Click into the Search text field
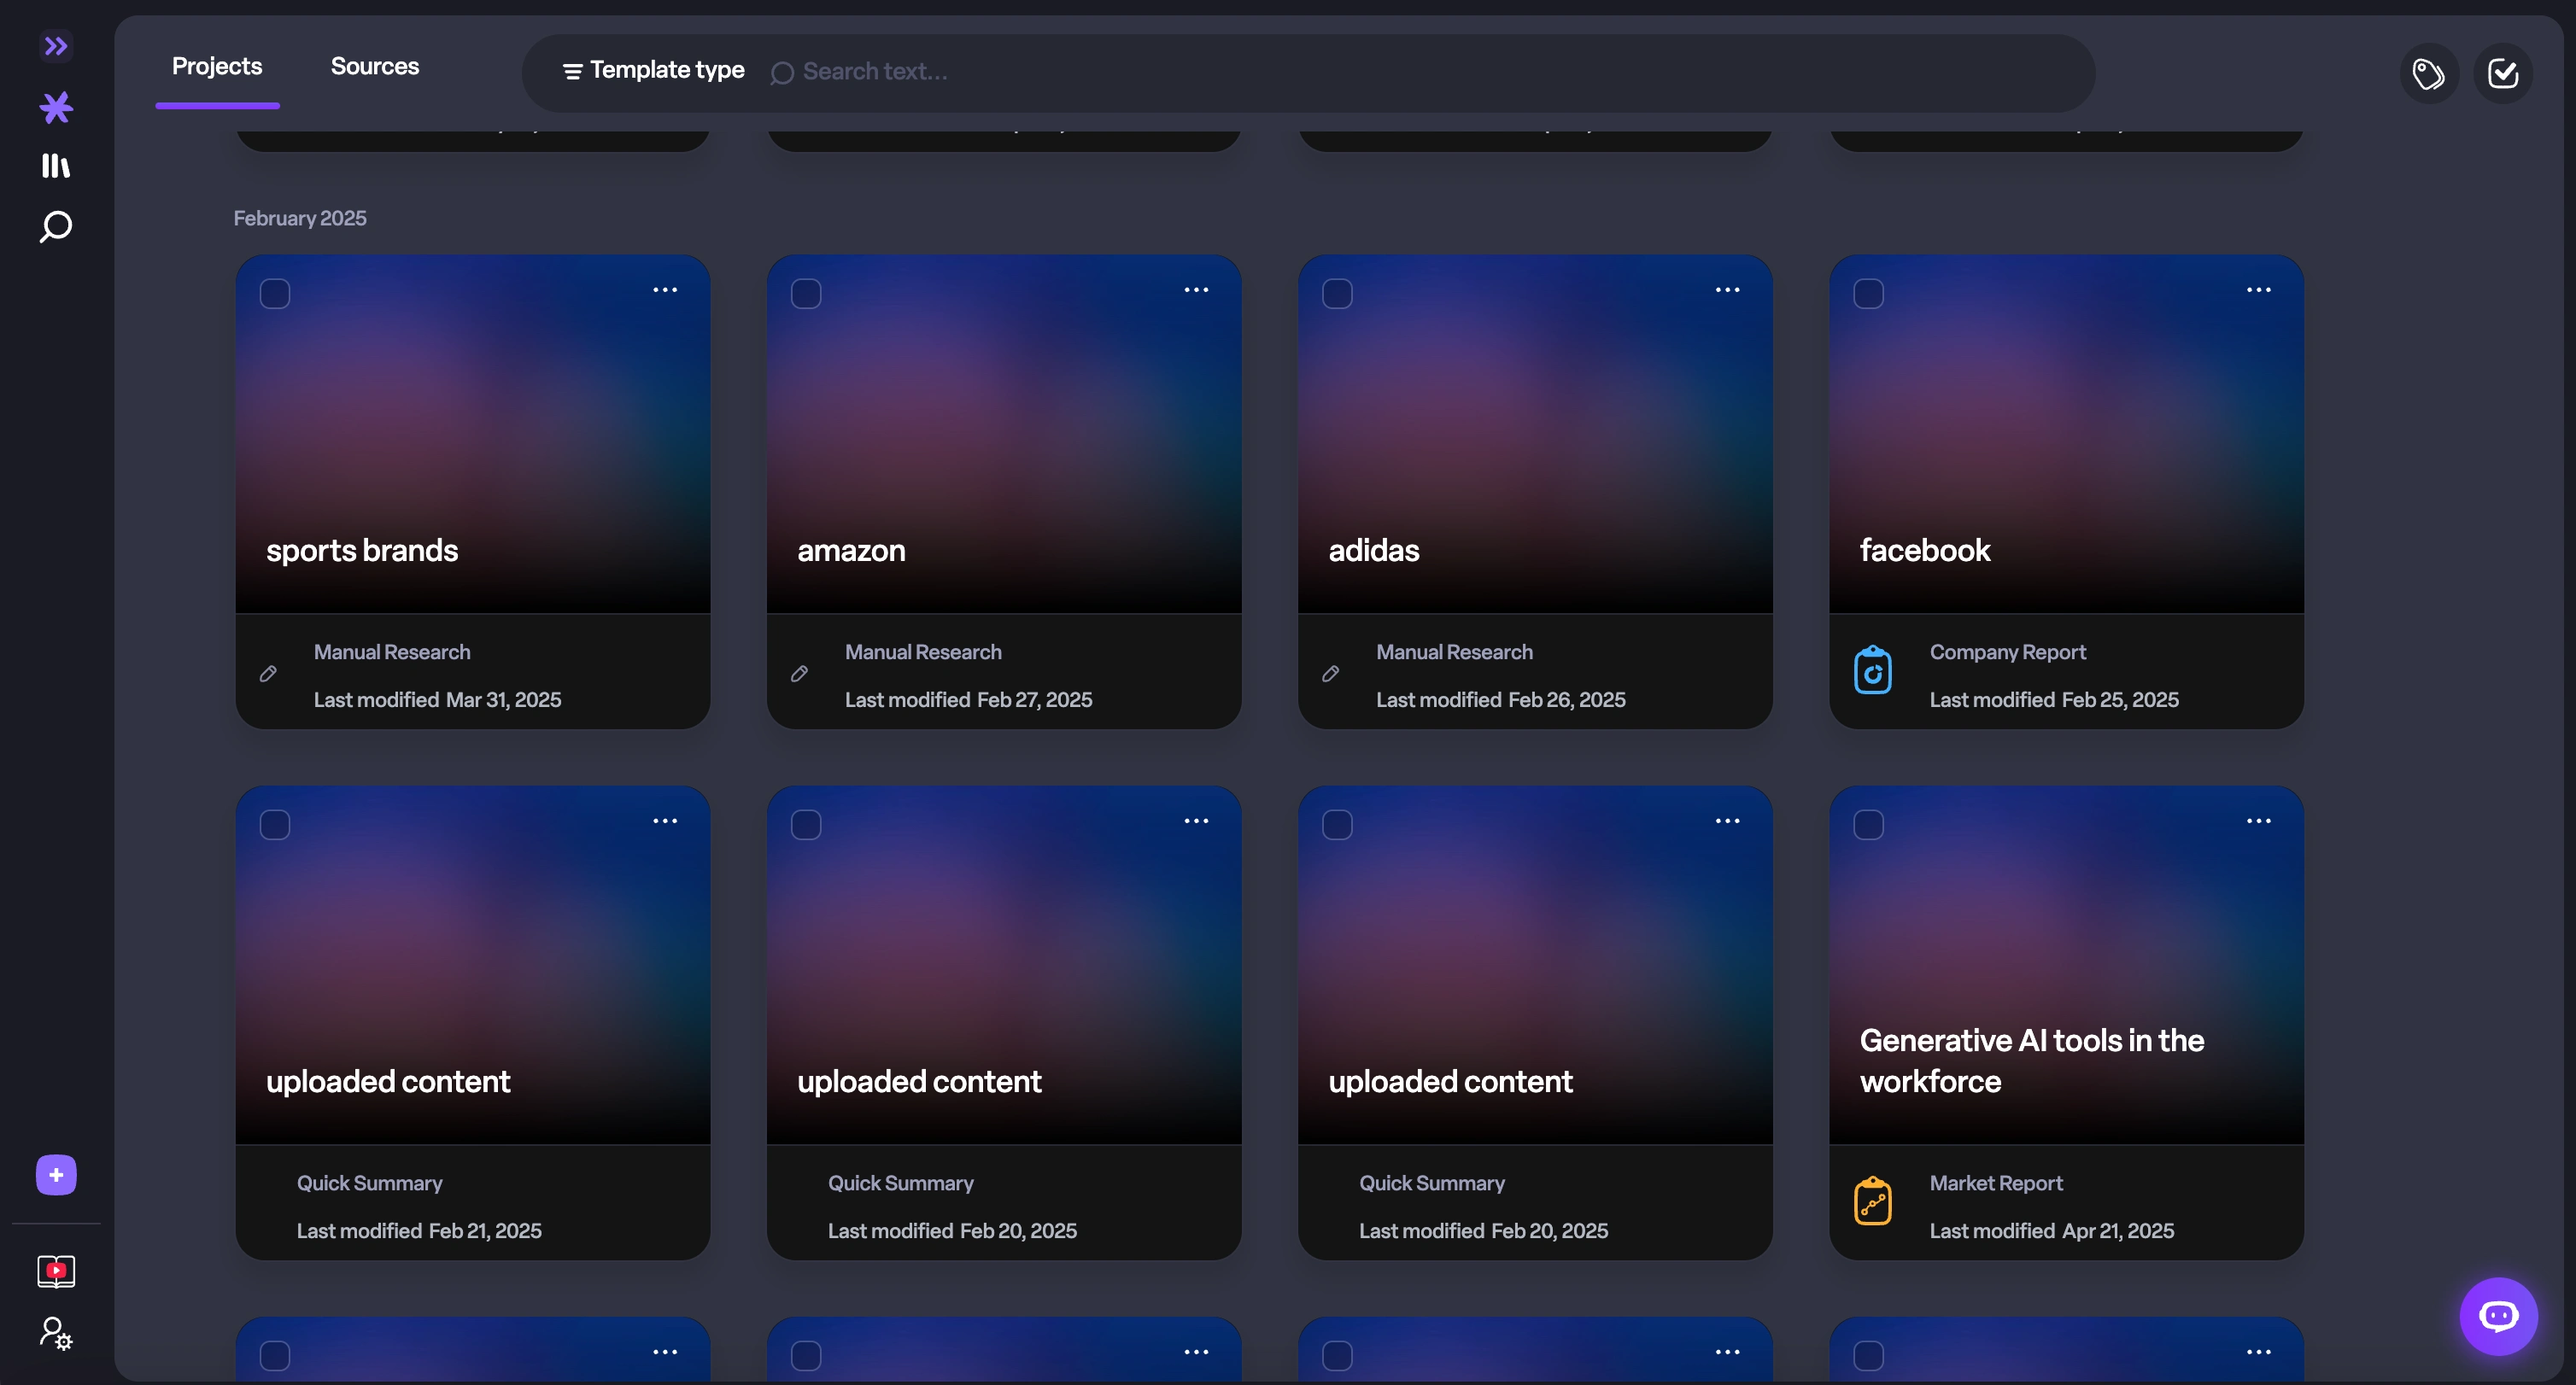The image size is (2576, 1385). (1430, 72)
